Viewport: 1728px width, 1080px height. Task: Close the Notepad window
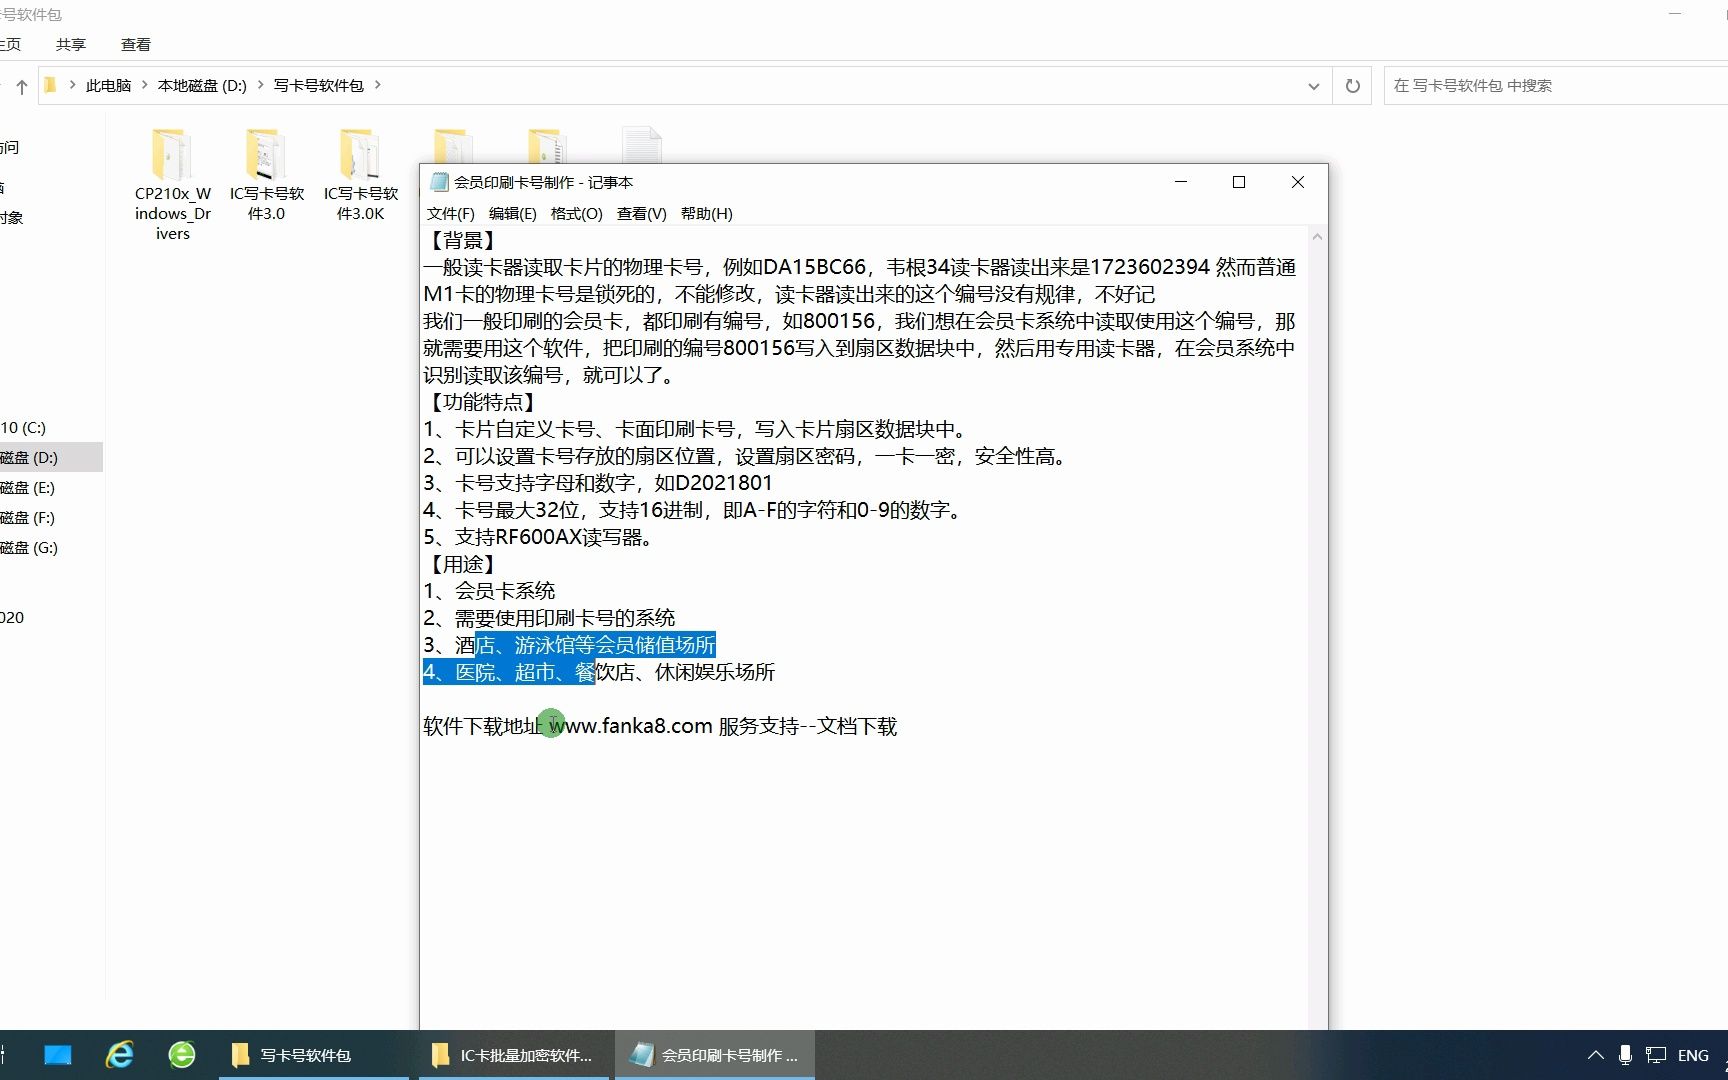point(1297,182)
